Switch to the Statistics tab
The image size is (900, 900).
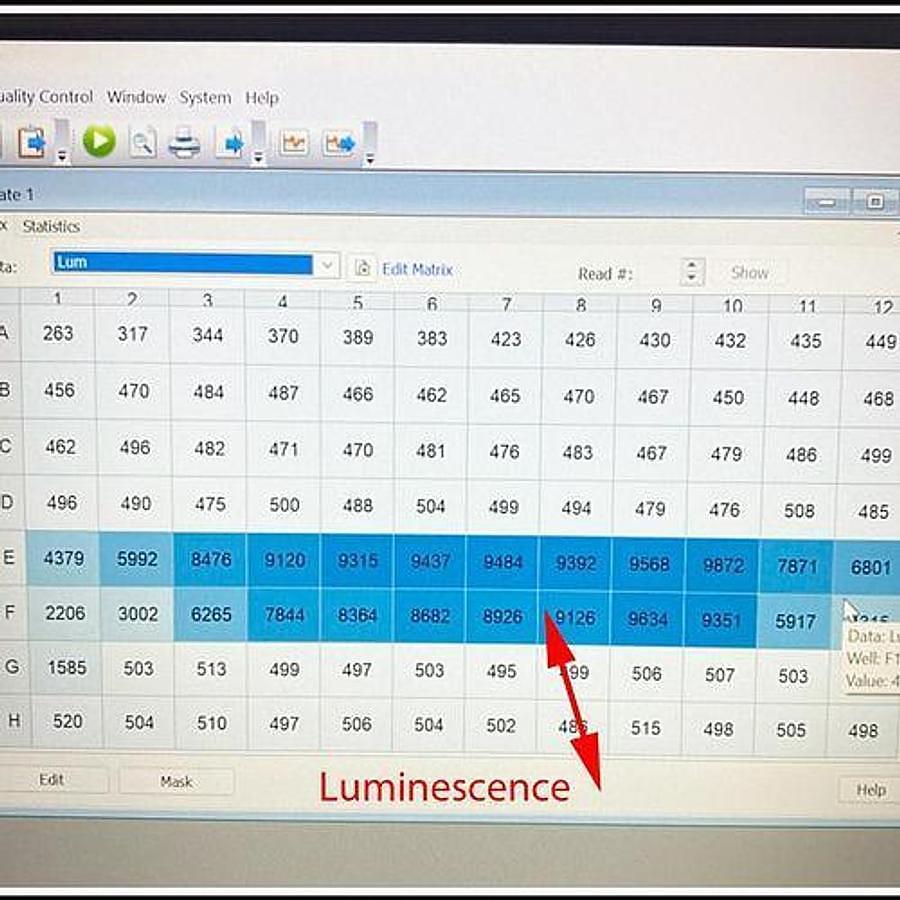coord(51,226)
